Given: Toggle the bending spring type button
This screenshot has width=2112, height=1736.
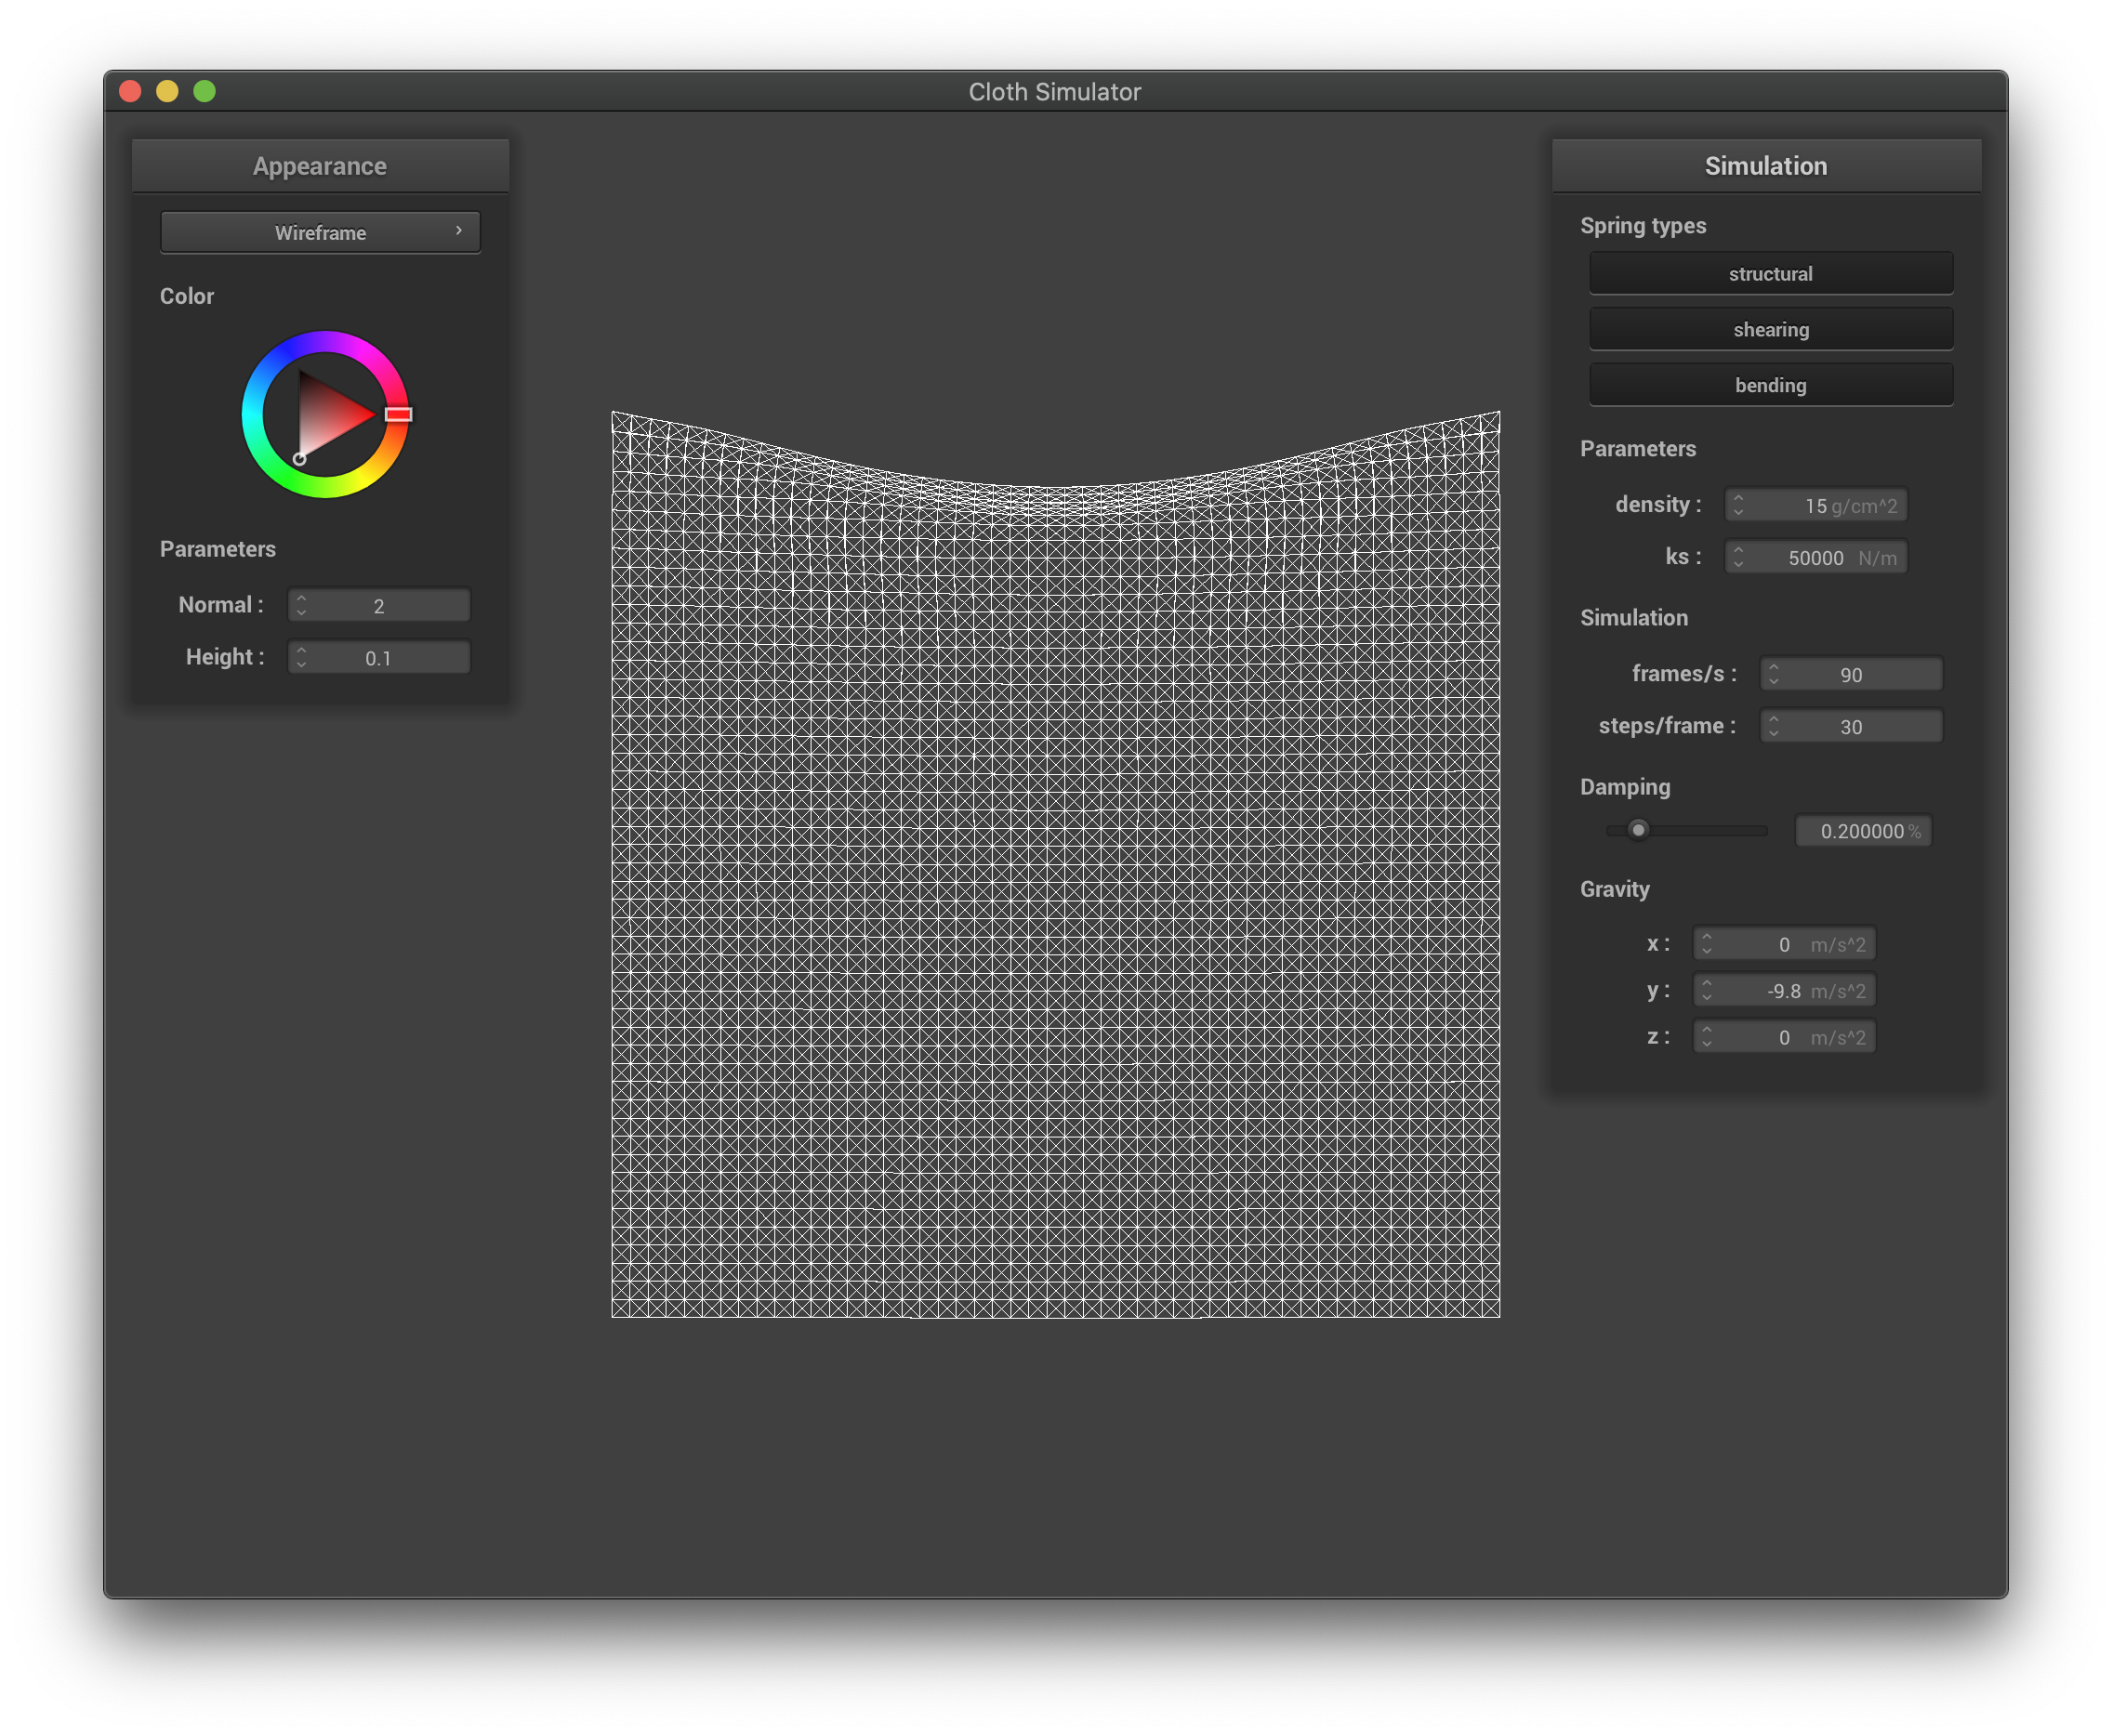Looking at the screenshot, I should click(1770, 385).
